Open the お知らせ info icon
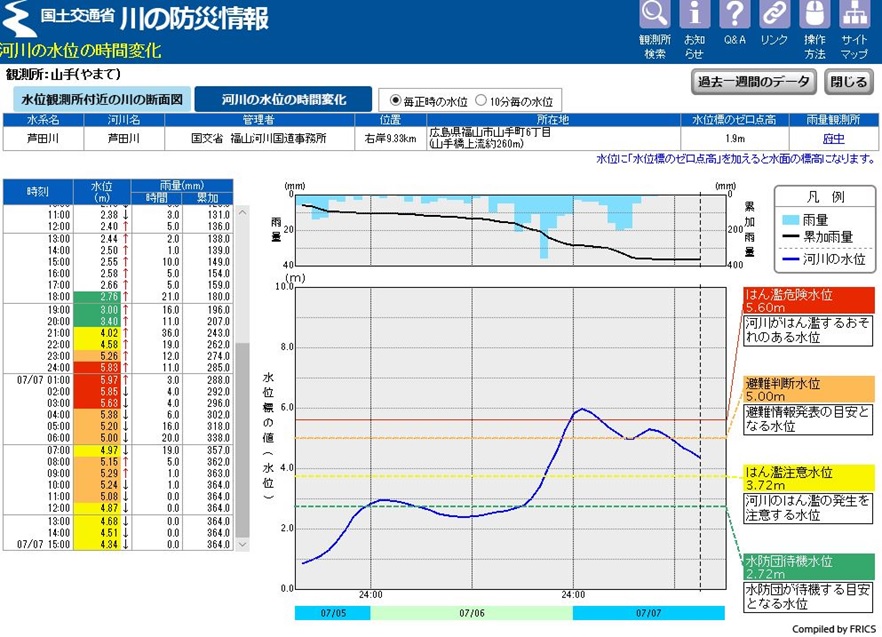This screenshot has height=637, width=882. [694, 15]
